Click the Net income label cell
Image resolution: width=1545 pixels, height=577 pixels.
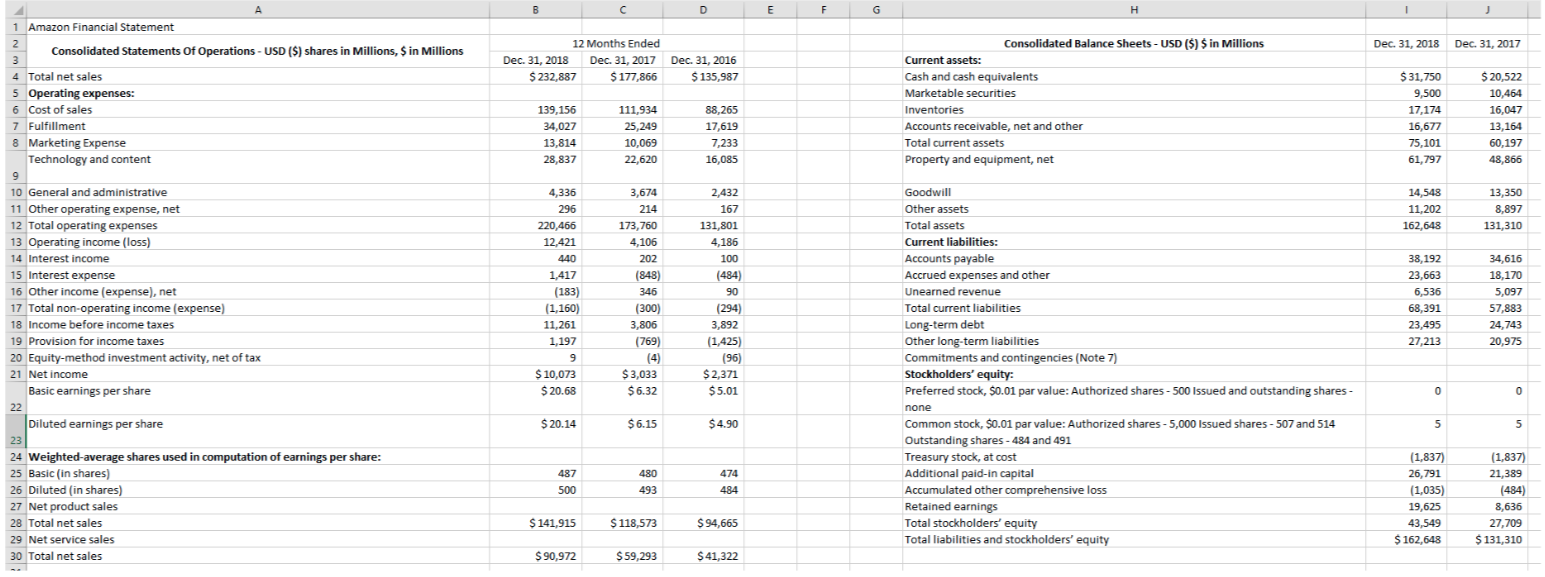tap(60, 373)
